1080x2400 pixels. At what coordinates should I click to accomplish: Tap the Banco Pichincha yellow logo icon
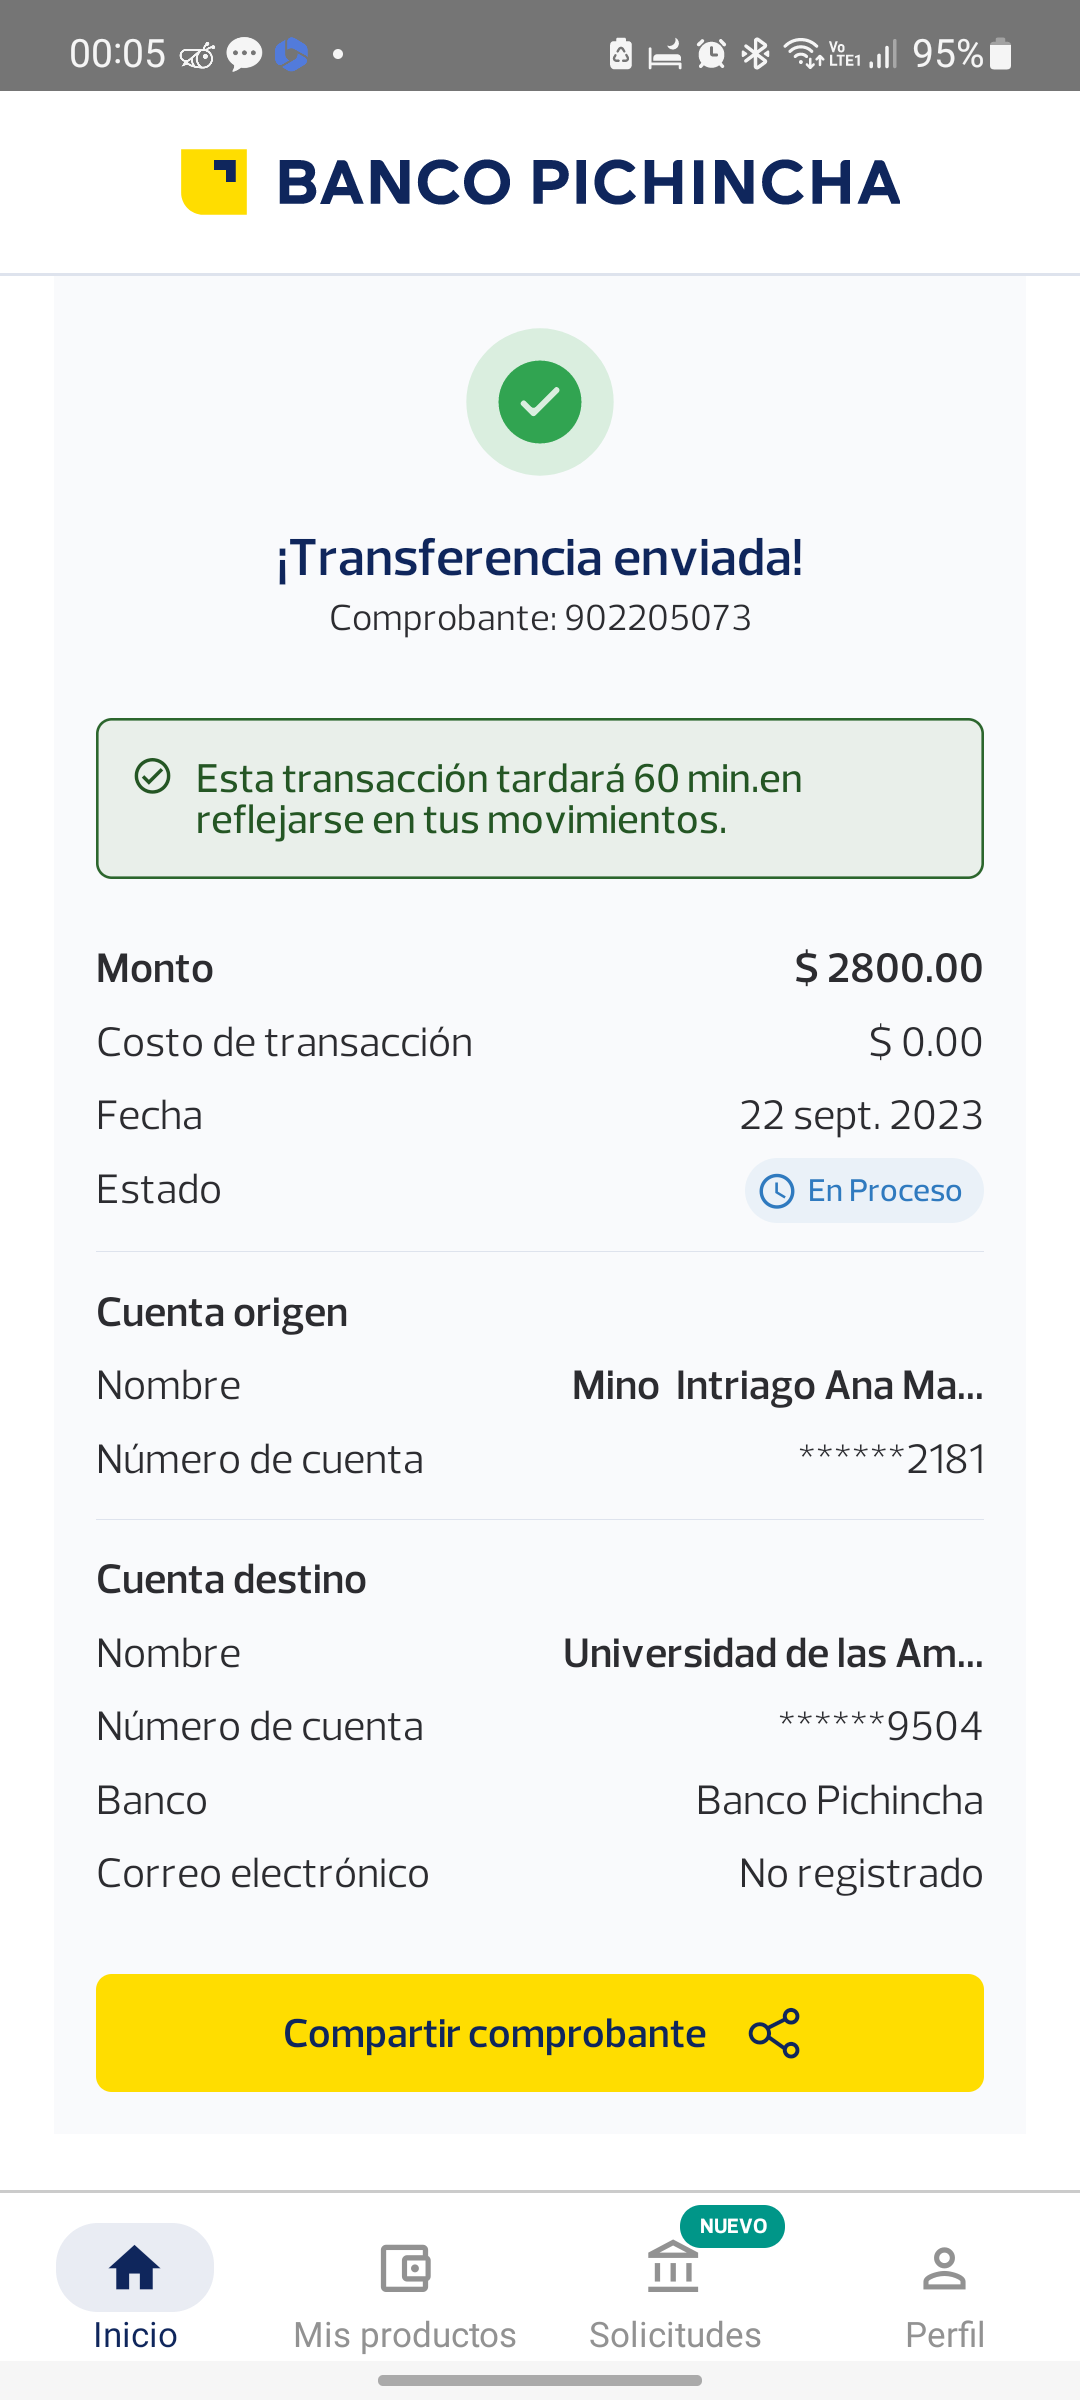coord(214,182)
